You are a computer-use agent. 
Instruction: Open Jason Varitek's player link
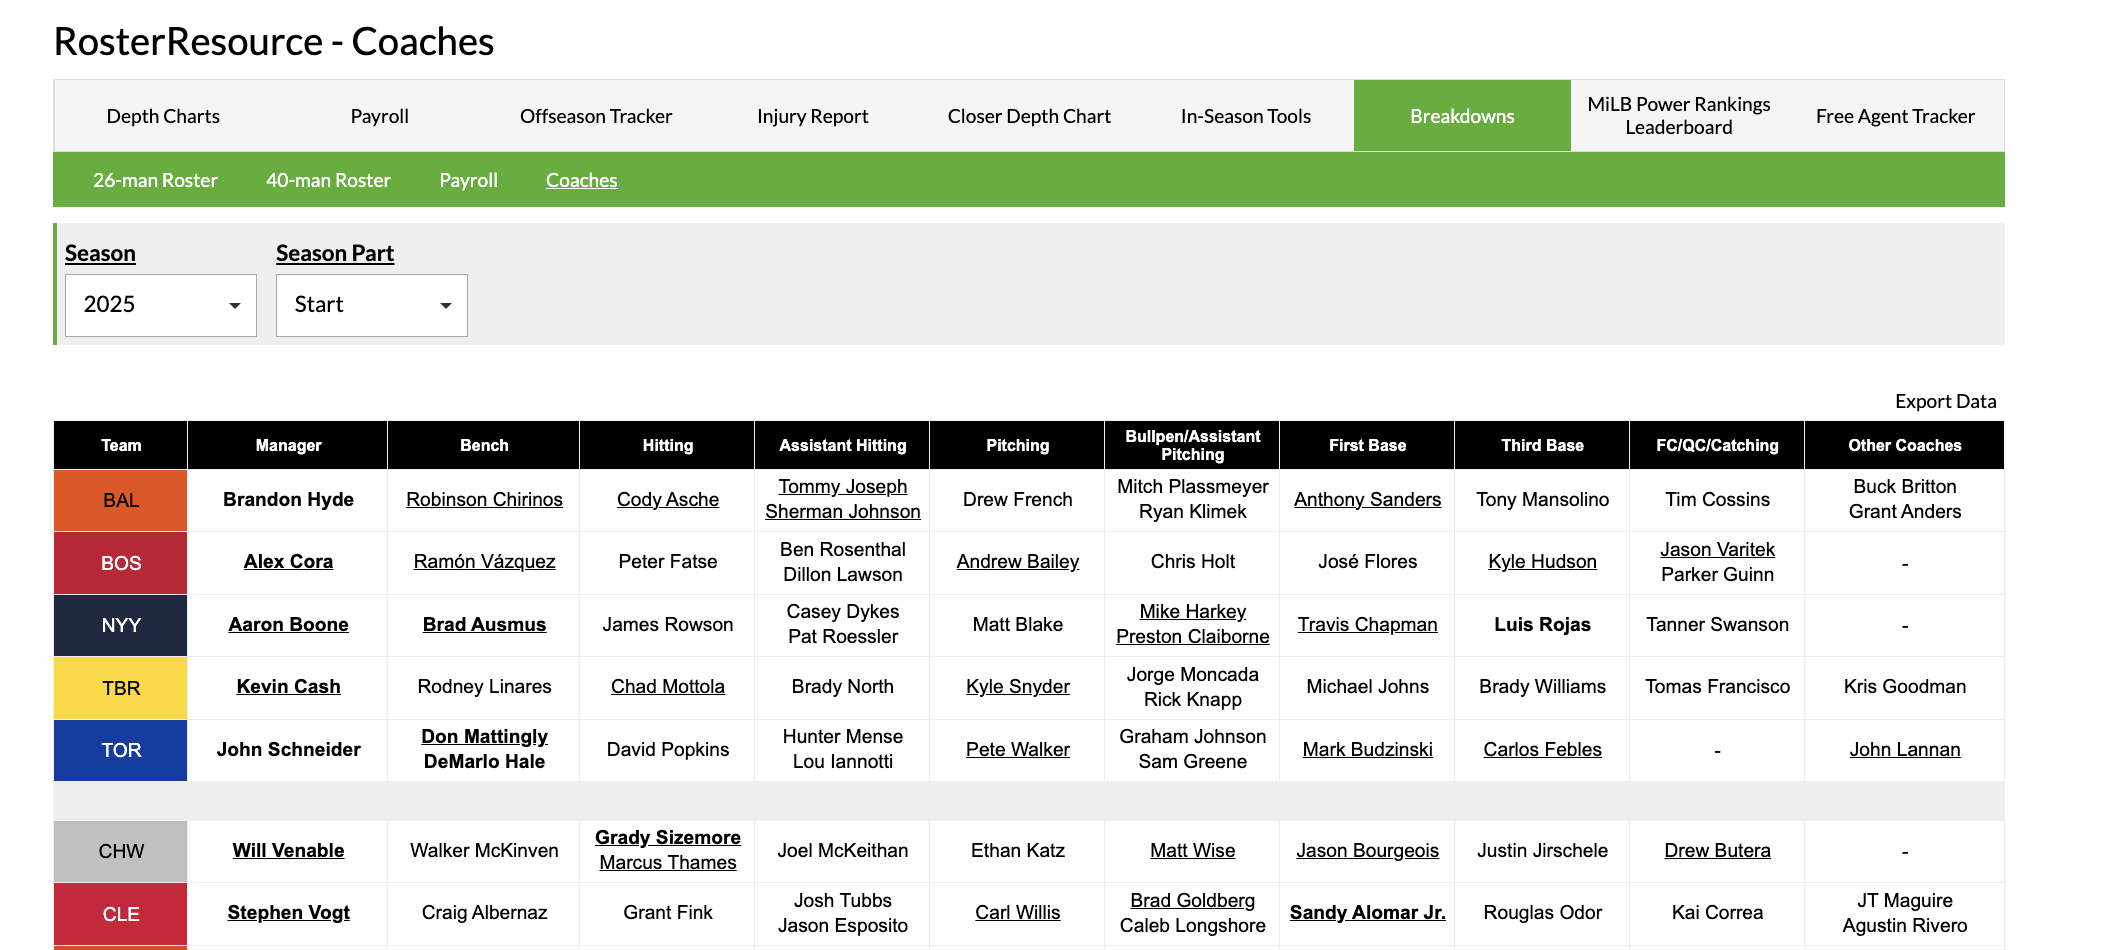coord(1717,549)
